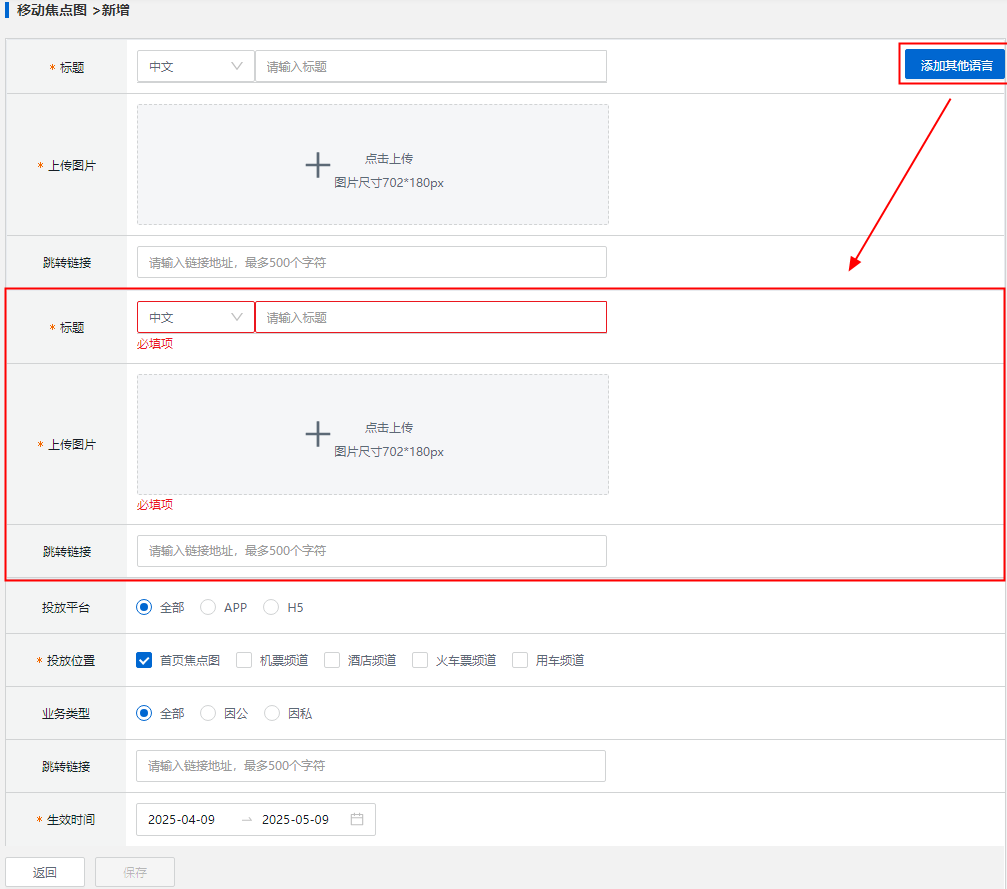Click the second 点击上传 upload text
Screen dimensions: 1007x889
point(389,428)
